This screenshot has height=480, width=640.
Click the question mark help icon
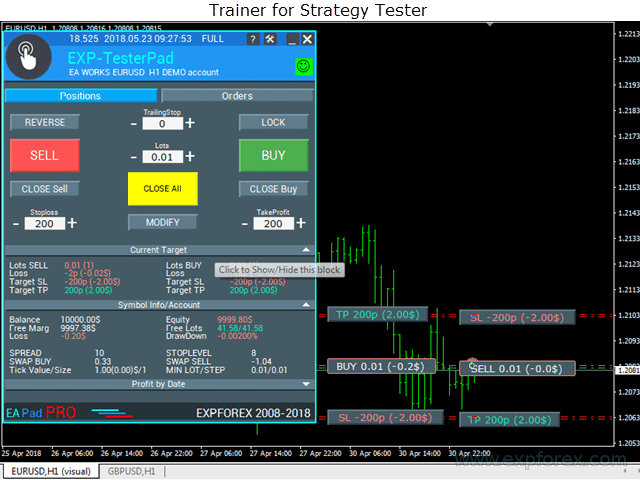click(x=253, y=39)
